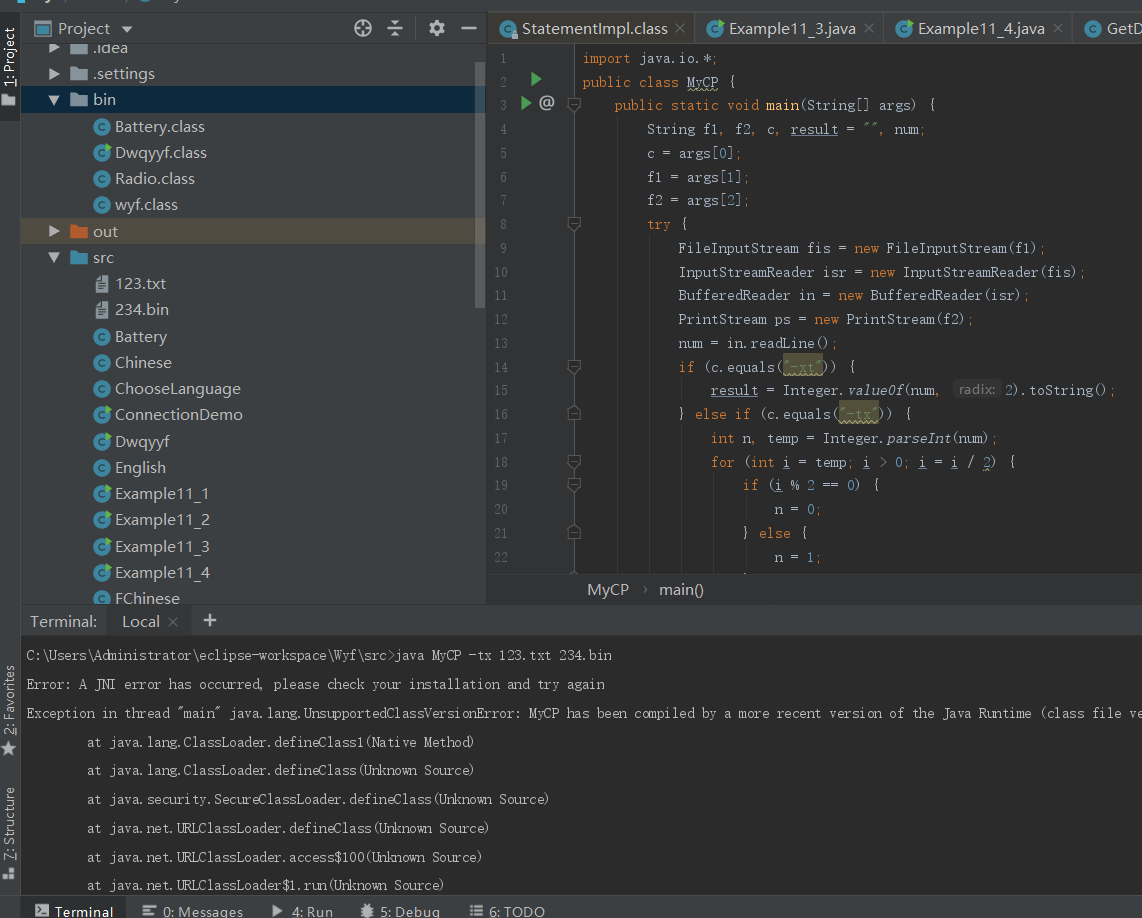Close Example11_4.java tab
Image resolution: width=1142 pixels, height=918 pixels.
pos(1058,28)
